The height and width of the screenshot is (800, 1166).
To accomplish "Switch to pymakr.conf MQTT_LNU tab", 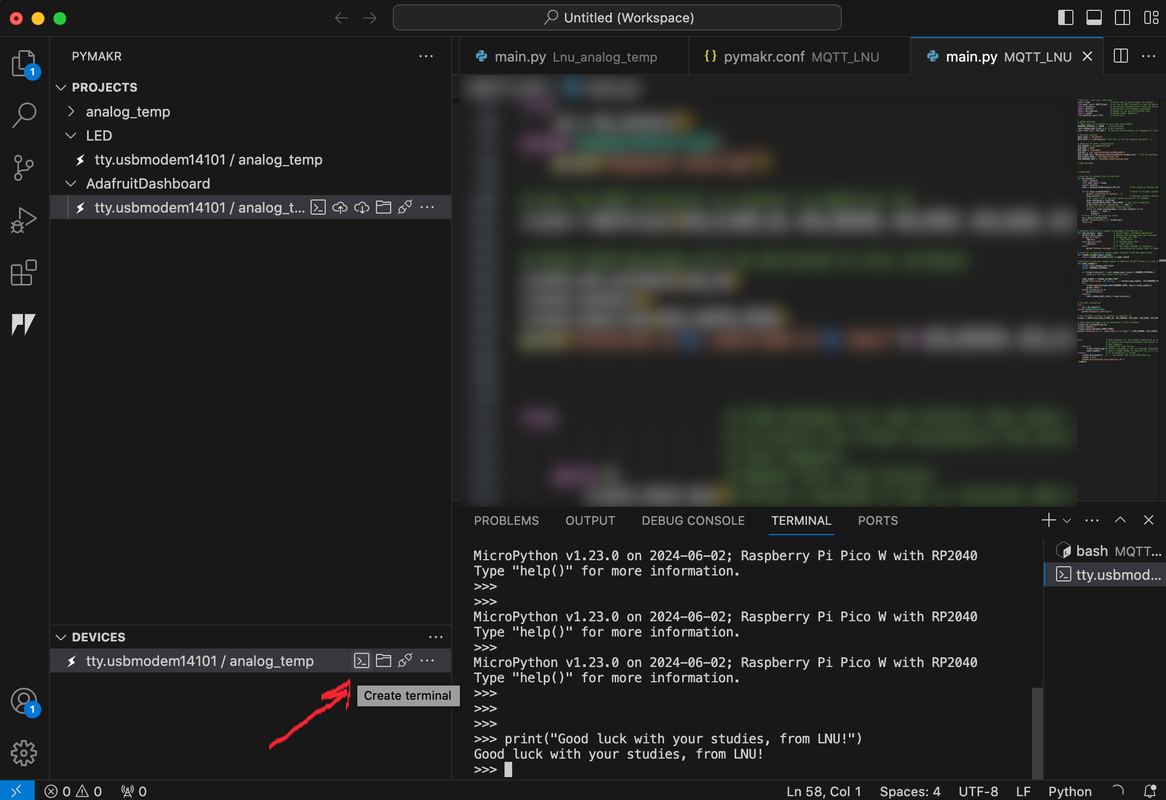I will 800,57.
